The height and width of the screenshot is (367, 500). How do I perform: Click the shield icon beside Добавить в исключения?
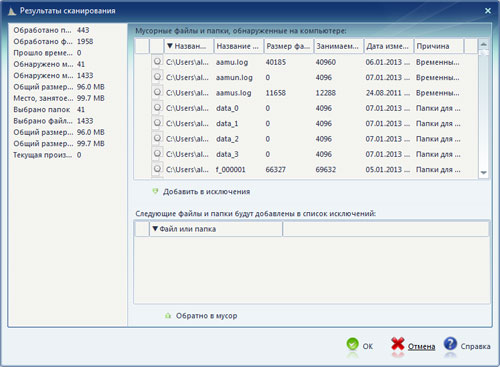click(x=155, y=191)
